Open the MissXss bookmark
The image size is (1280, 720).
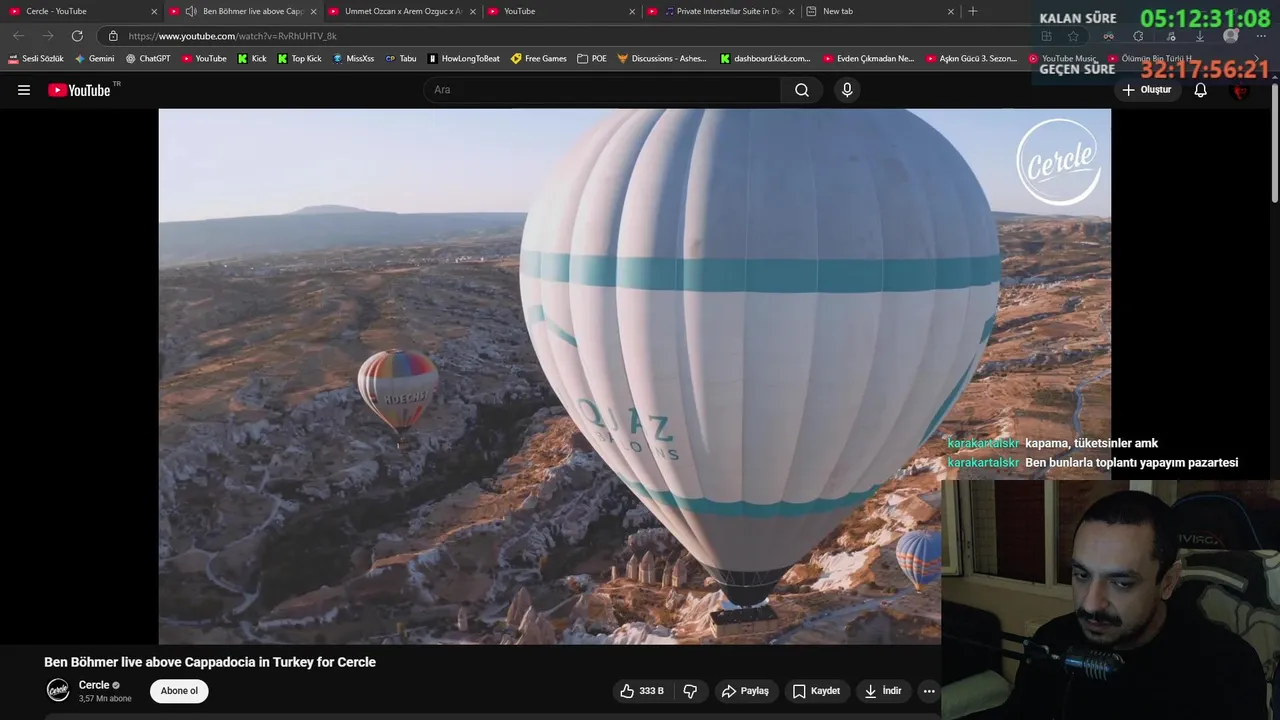353,59
